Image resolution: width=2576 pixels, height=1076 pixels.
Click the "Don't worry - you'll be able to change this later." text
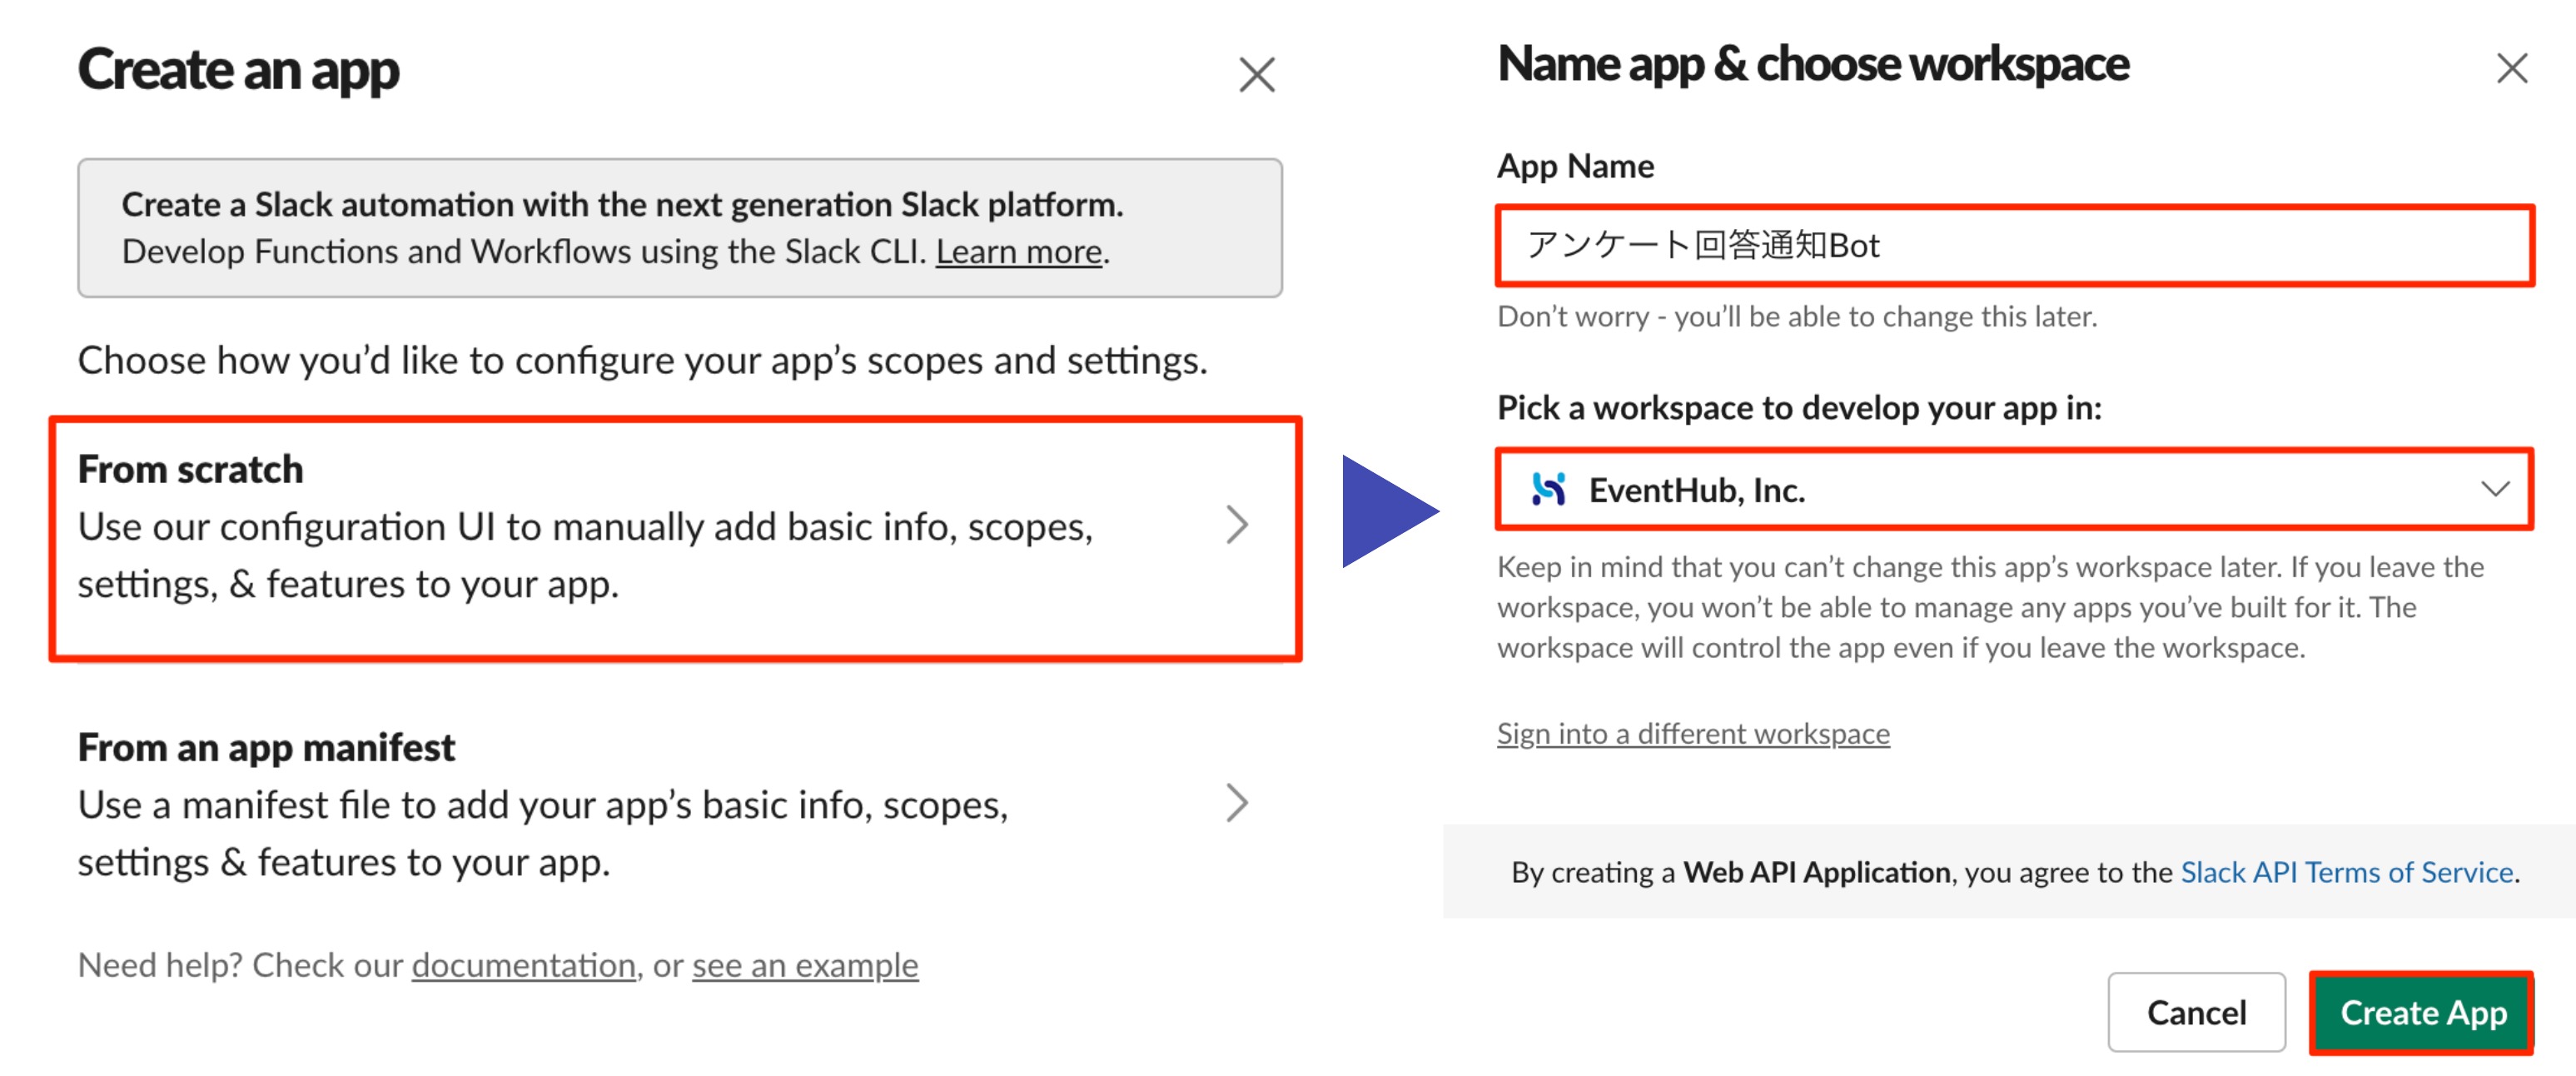pyautogui.click(x=1796, y=316)
